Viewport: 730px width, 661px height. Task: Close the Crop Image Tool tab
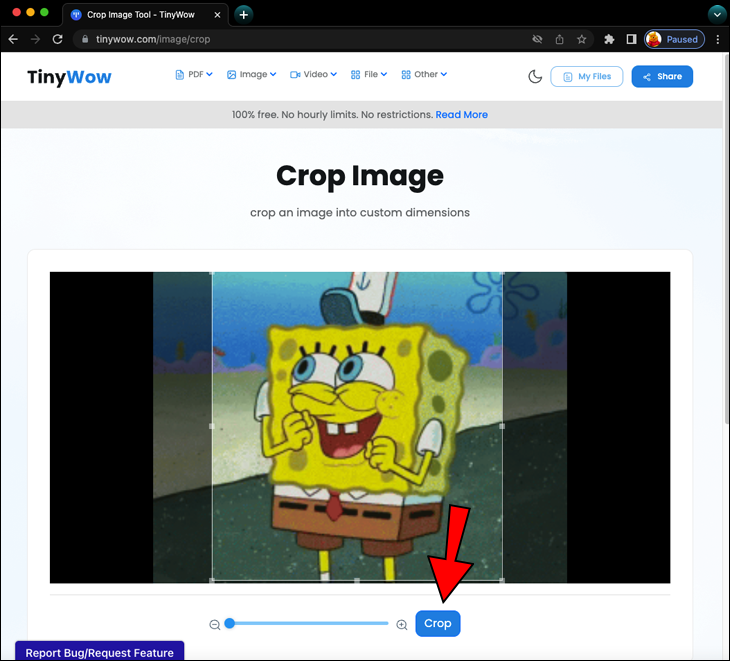tap(217, 15)
